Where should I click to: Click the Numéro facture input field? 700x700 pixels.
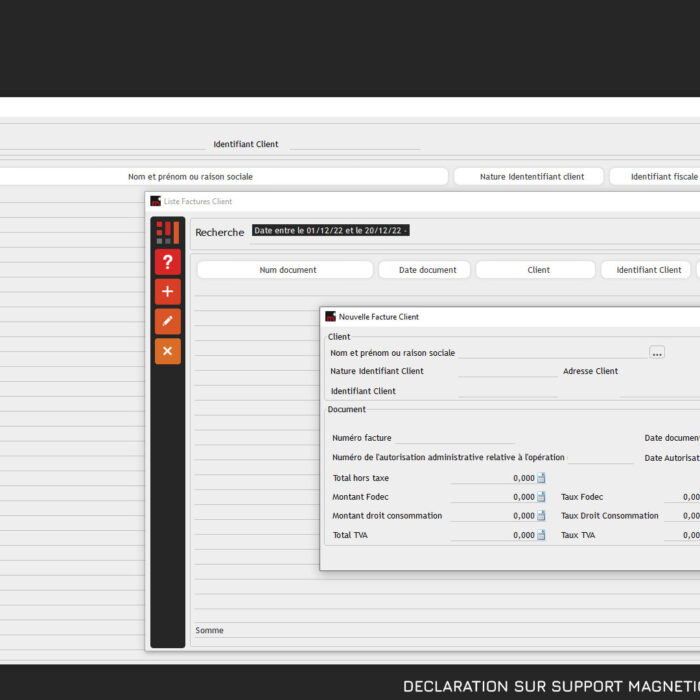(454, 438)
